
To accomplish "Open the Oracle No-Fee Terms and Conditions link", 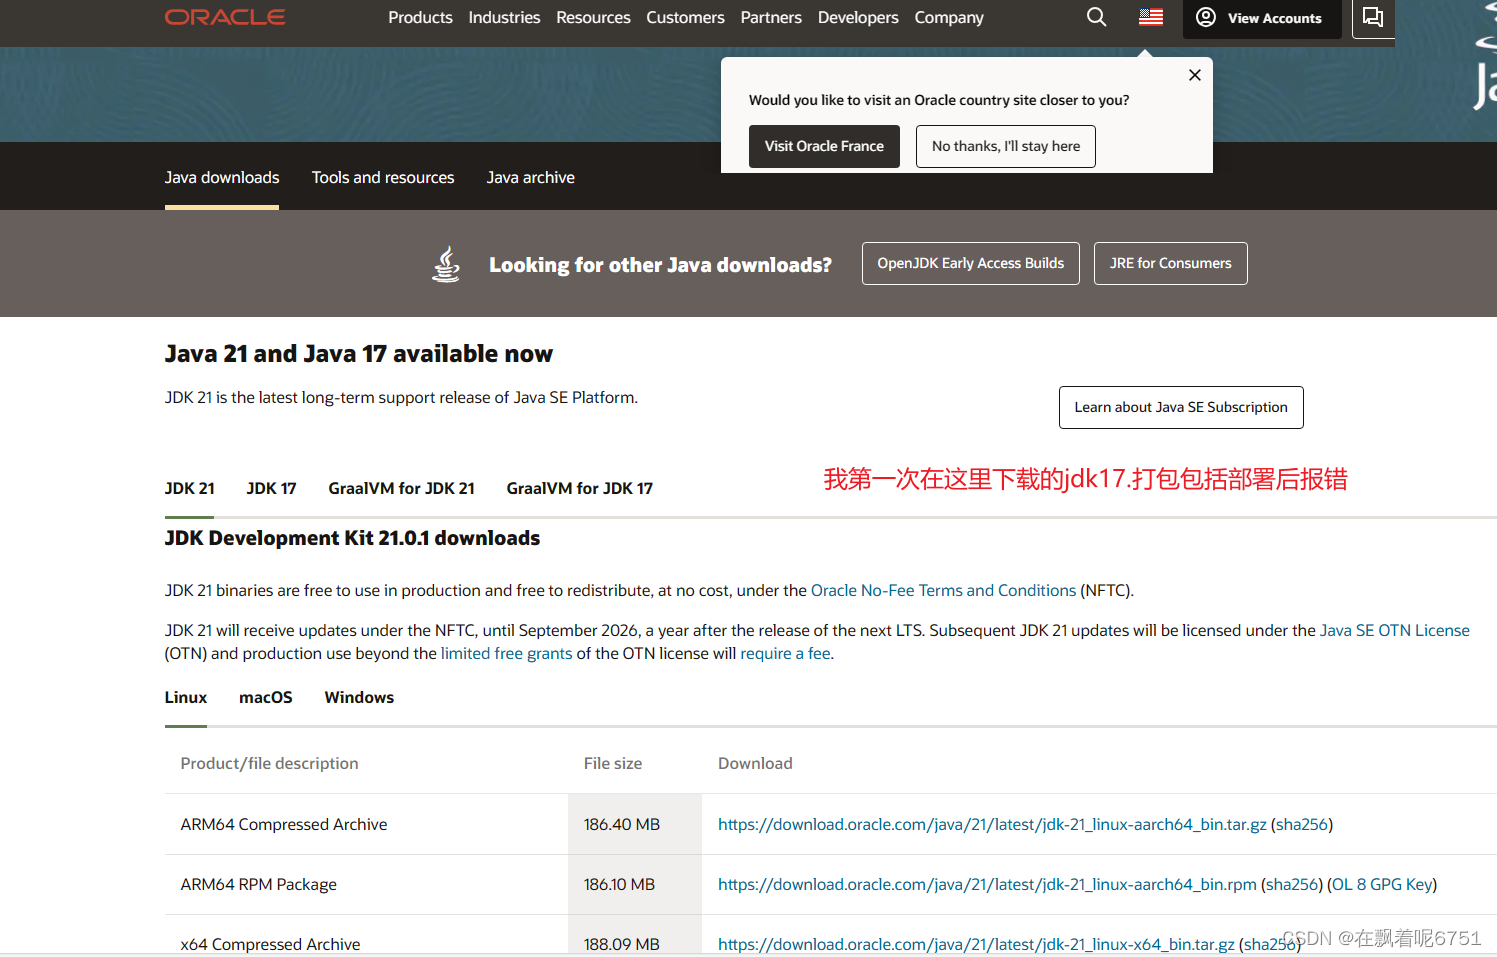I will click(943, 590).
